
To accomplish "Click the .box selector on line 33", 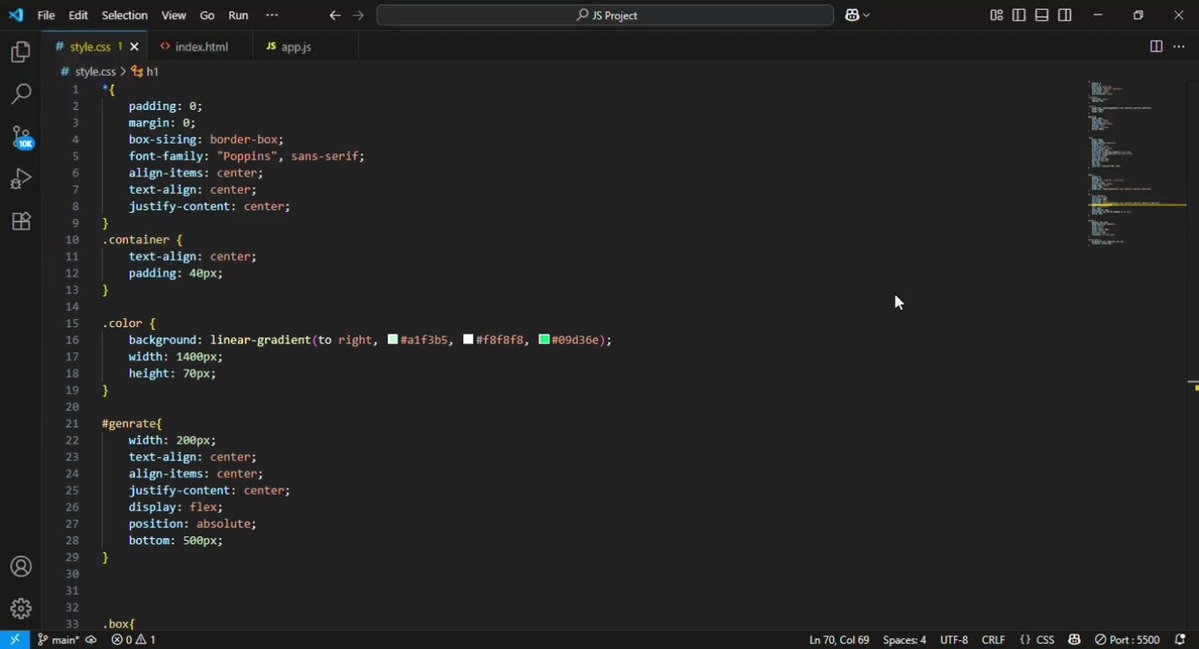I will point(115,624).
